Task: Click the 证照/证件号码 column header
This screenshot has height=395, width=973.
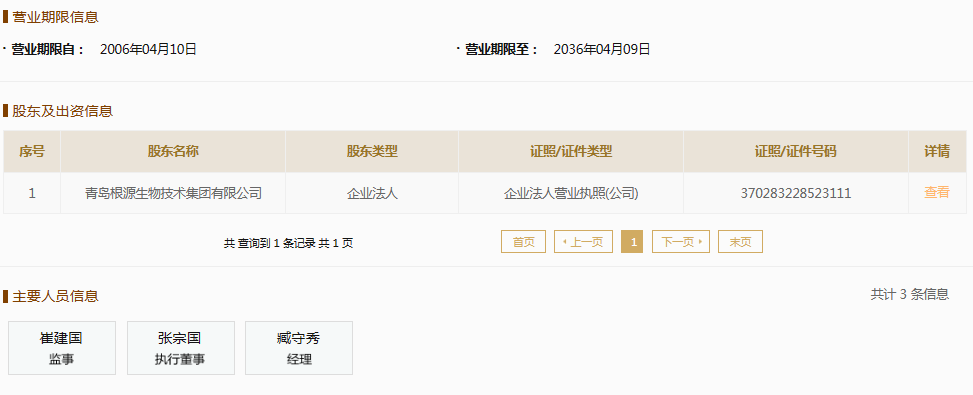Action: click(796, 151)
